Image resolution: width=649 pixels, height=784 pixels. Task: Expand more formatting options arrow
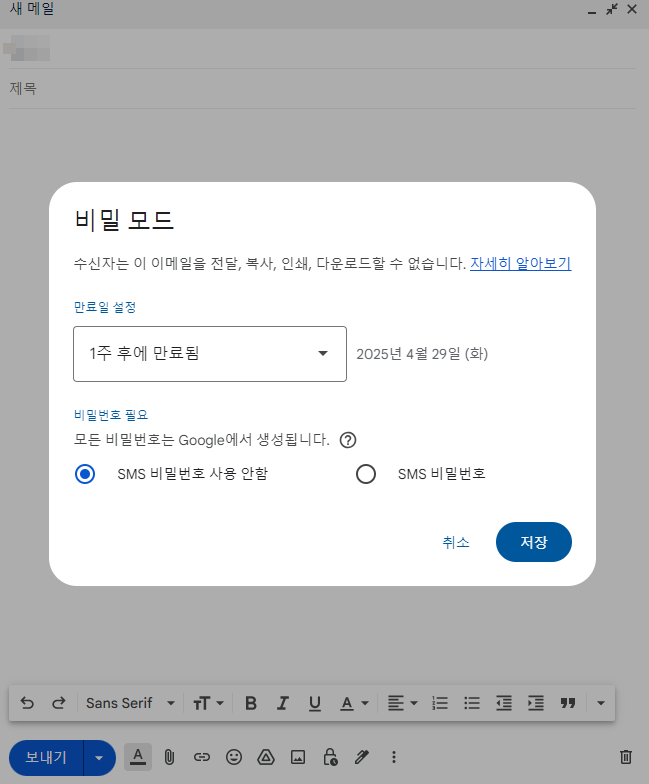pos(600,703)
